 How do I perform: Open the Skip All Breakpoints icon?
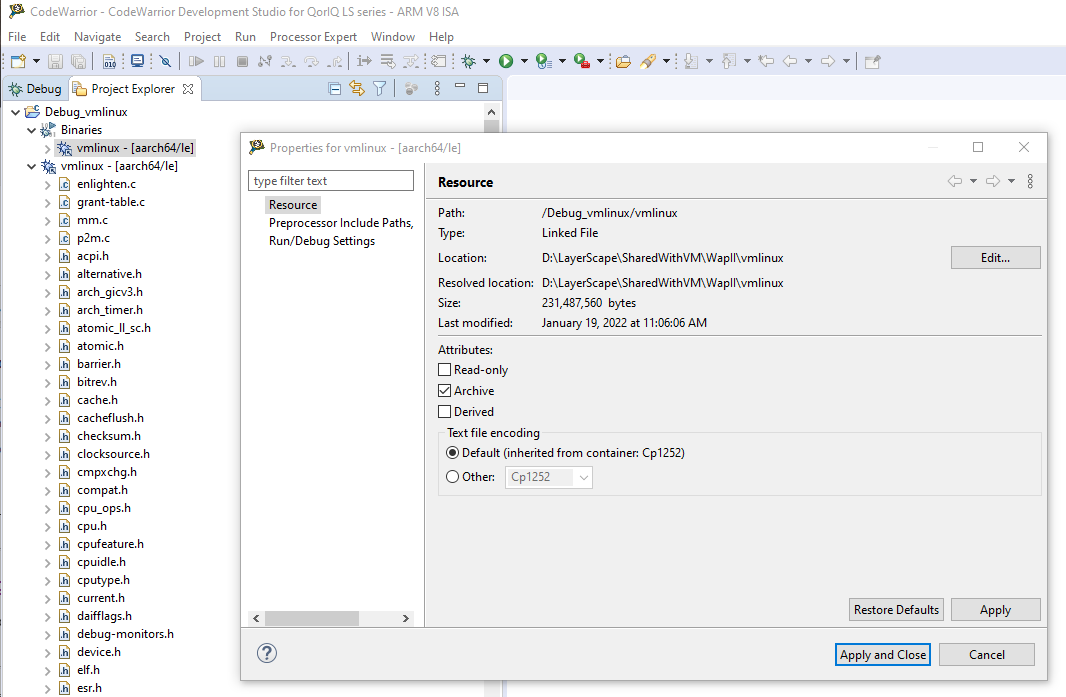[x=165, y=60]
